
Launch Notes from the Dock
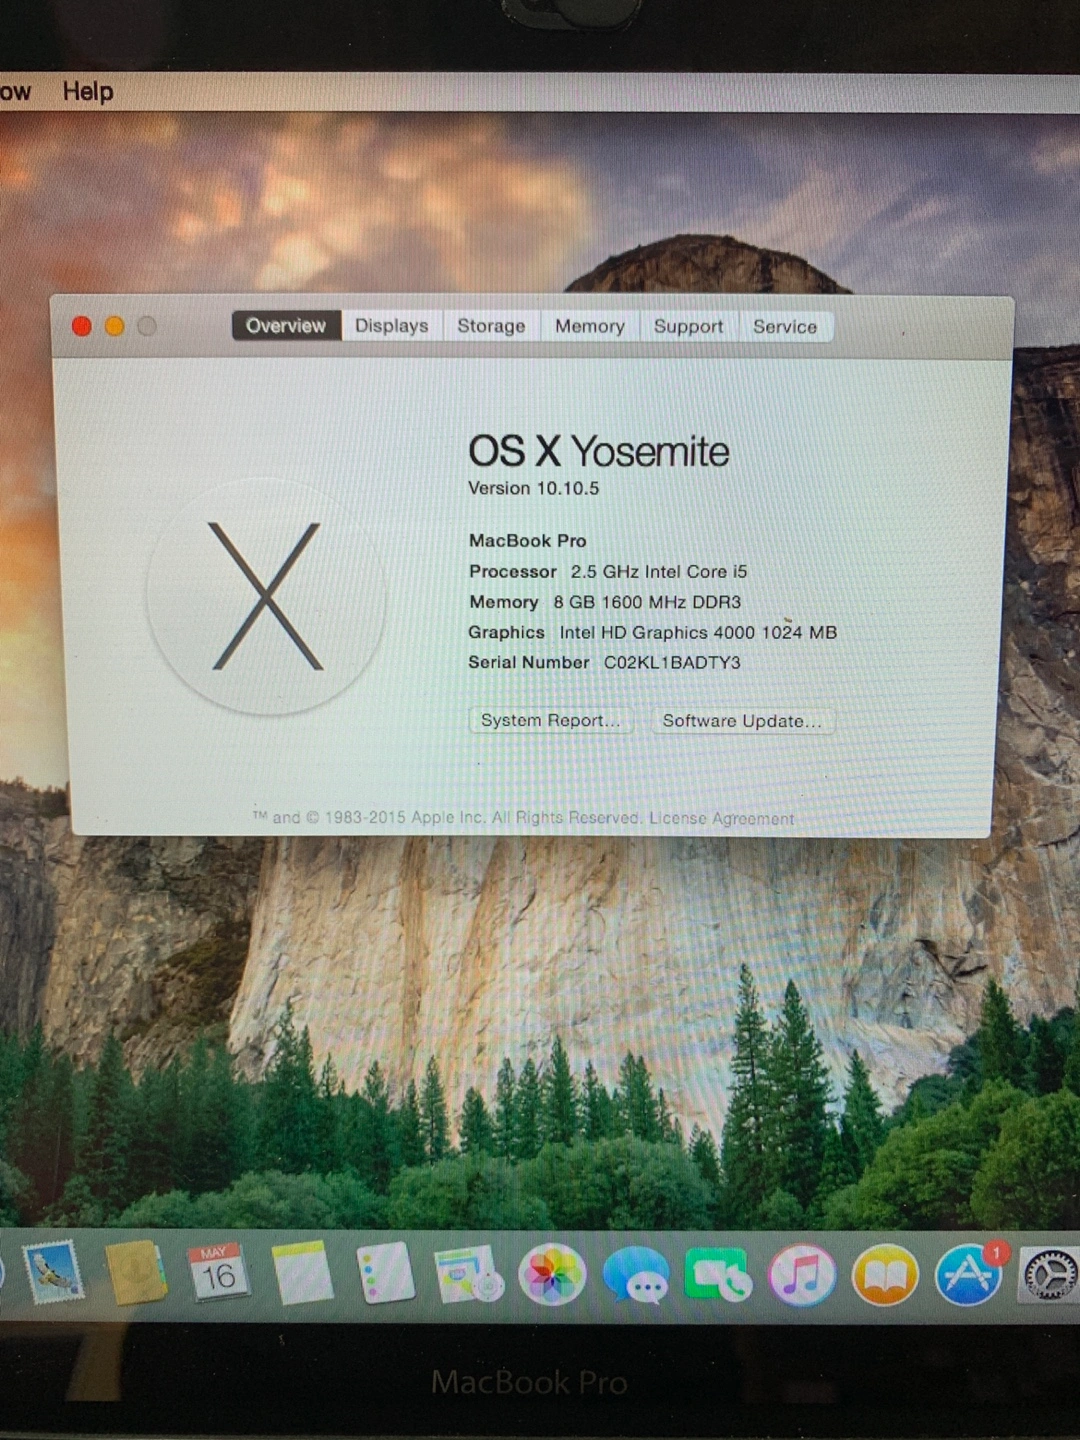[x=302, y=1273]
